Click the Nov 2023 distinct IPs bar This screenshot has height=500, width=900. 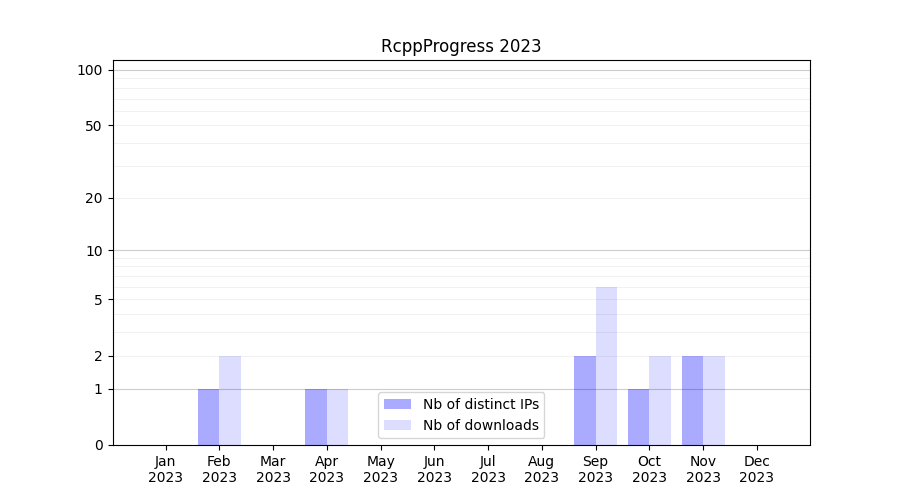[x=692, y=400]
